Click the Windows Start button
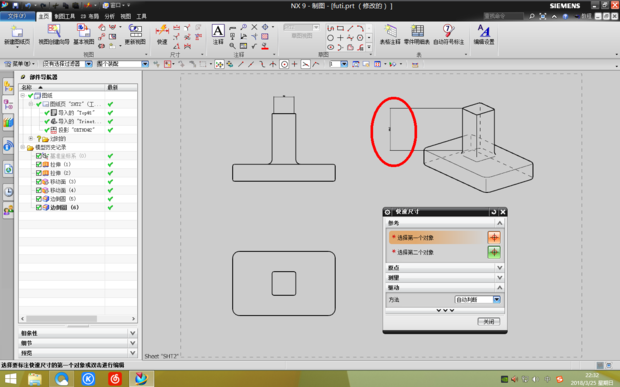This screenshot has height=387, width=620. point(10,379)
